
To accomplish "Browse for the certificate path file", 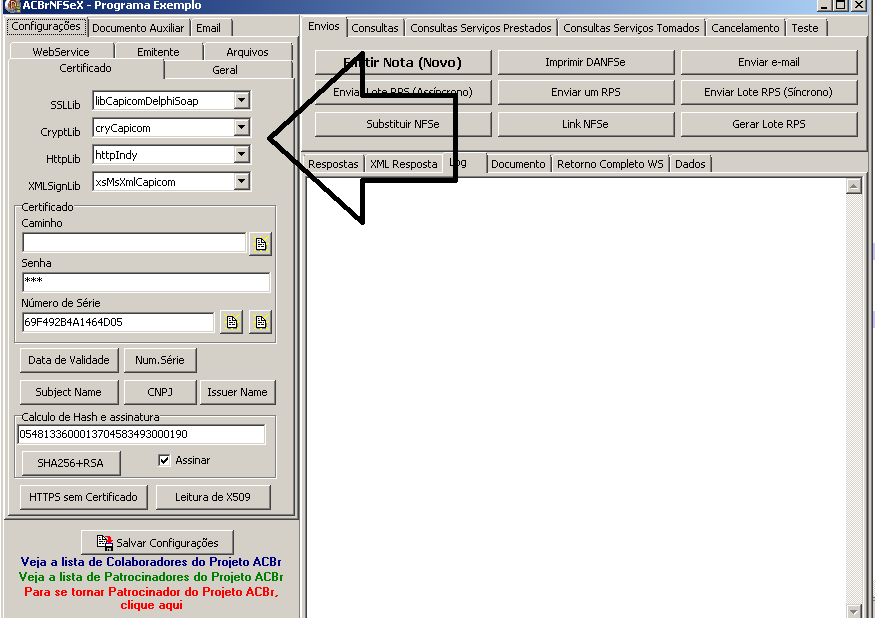I will pyautogui.click(x=260, y=244).
